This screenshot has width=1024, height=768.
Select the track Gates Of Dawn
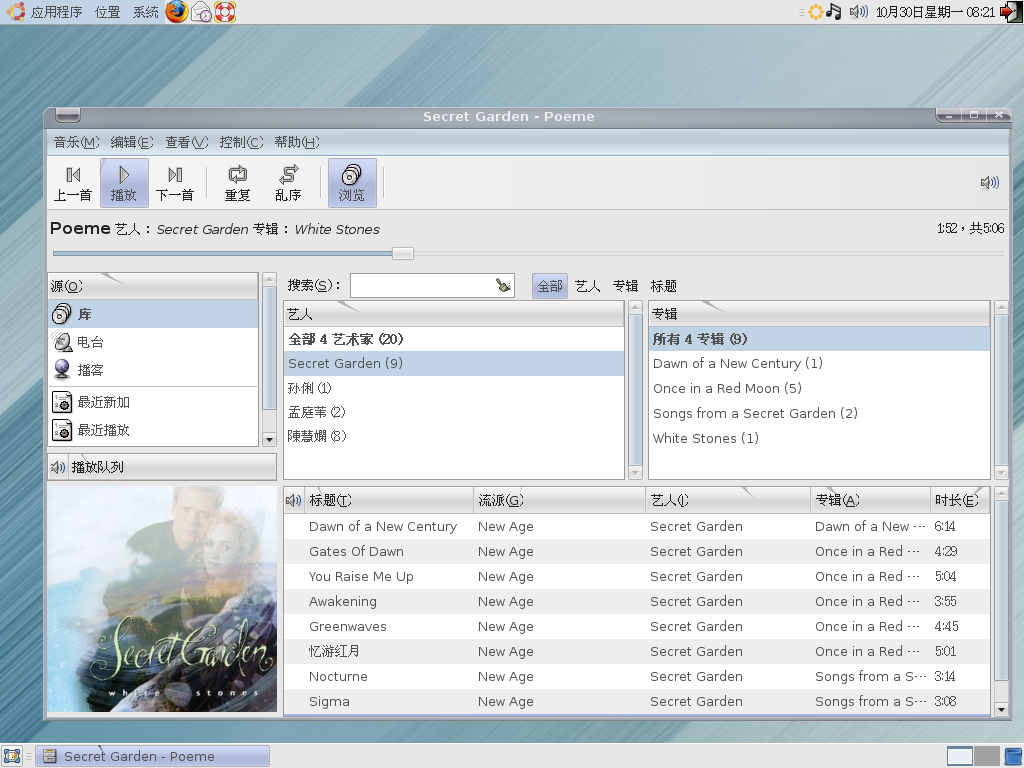tap(637, 551)
